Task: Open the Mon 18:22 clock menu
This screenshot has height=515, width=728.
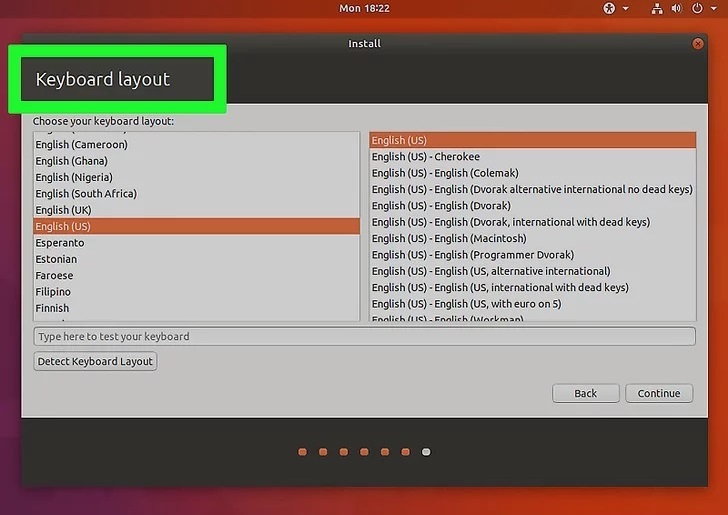Action: [364, 8]
